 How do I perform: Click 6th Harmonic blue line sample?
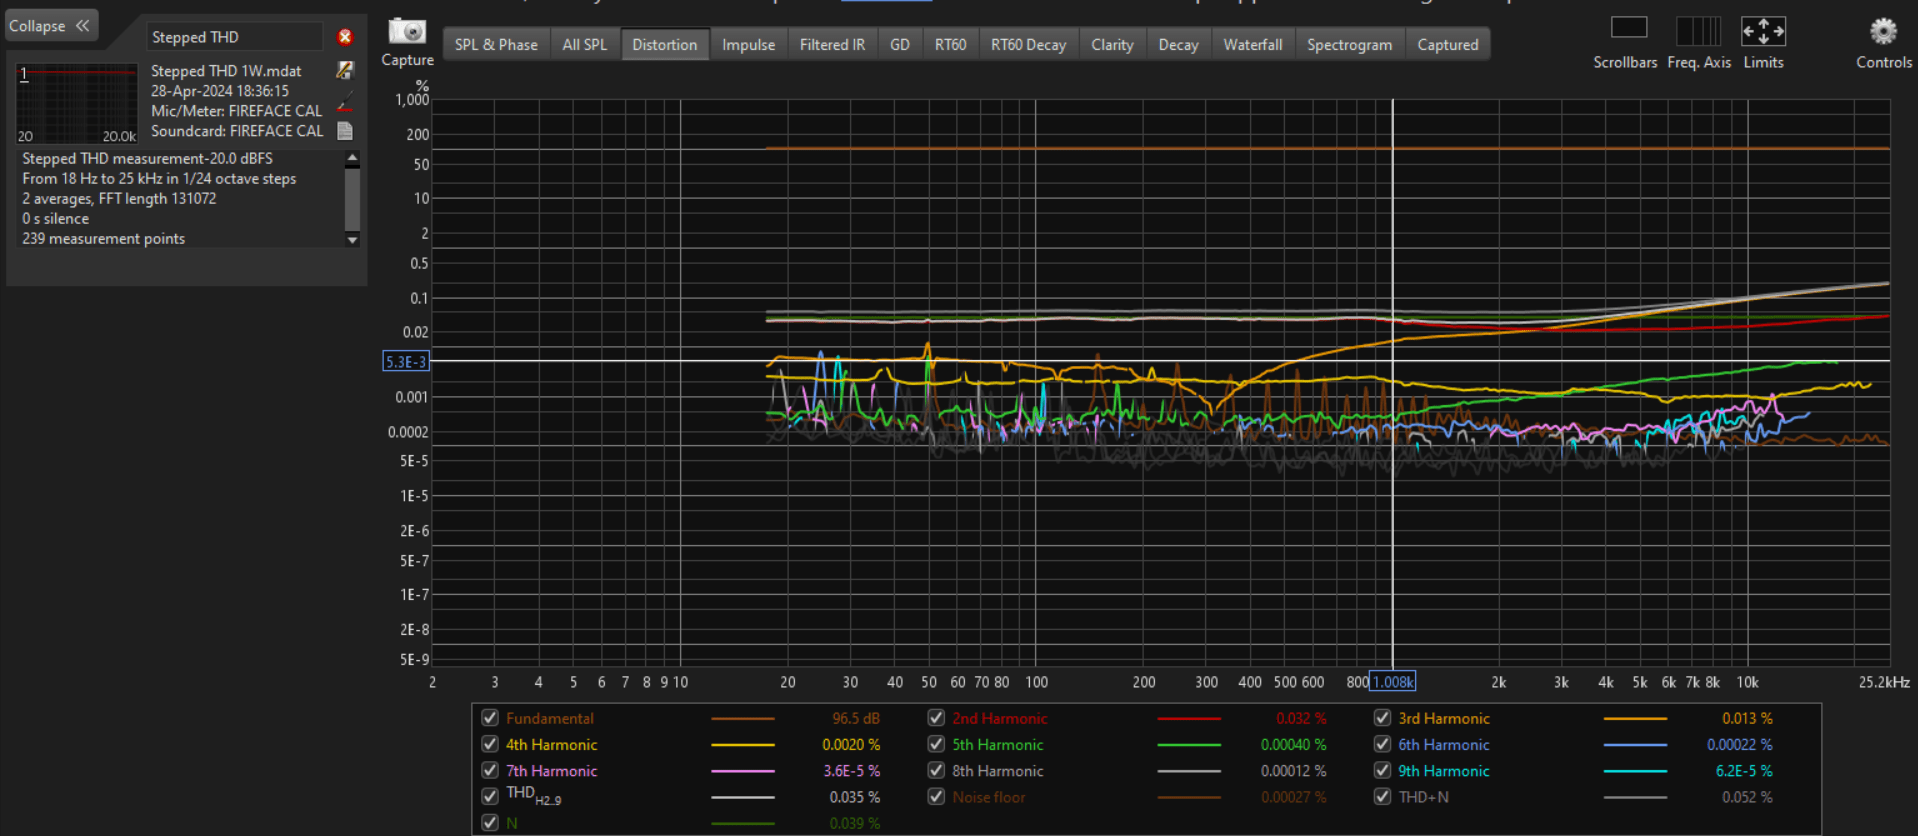pyautogui.click(x=1635, y=744)
